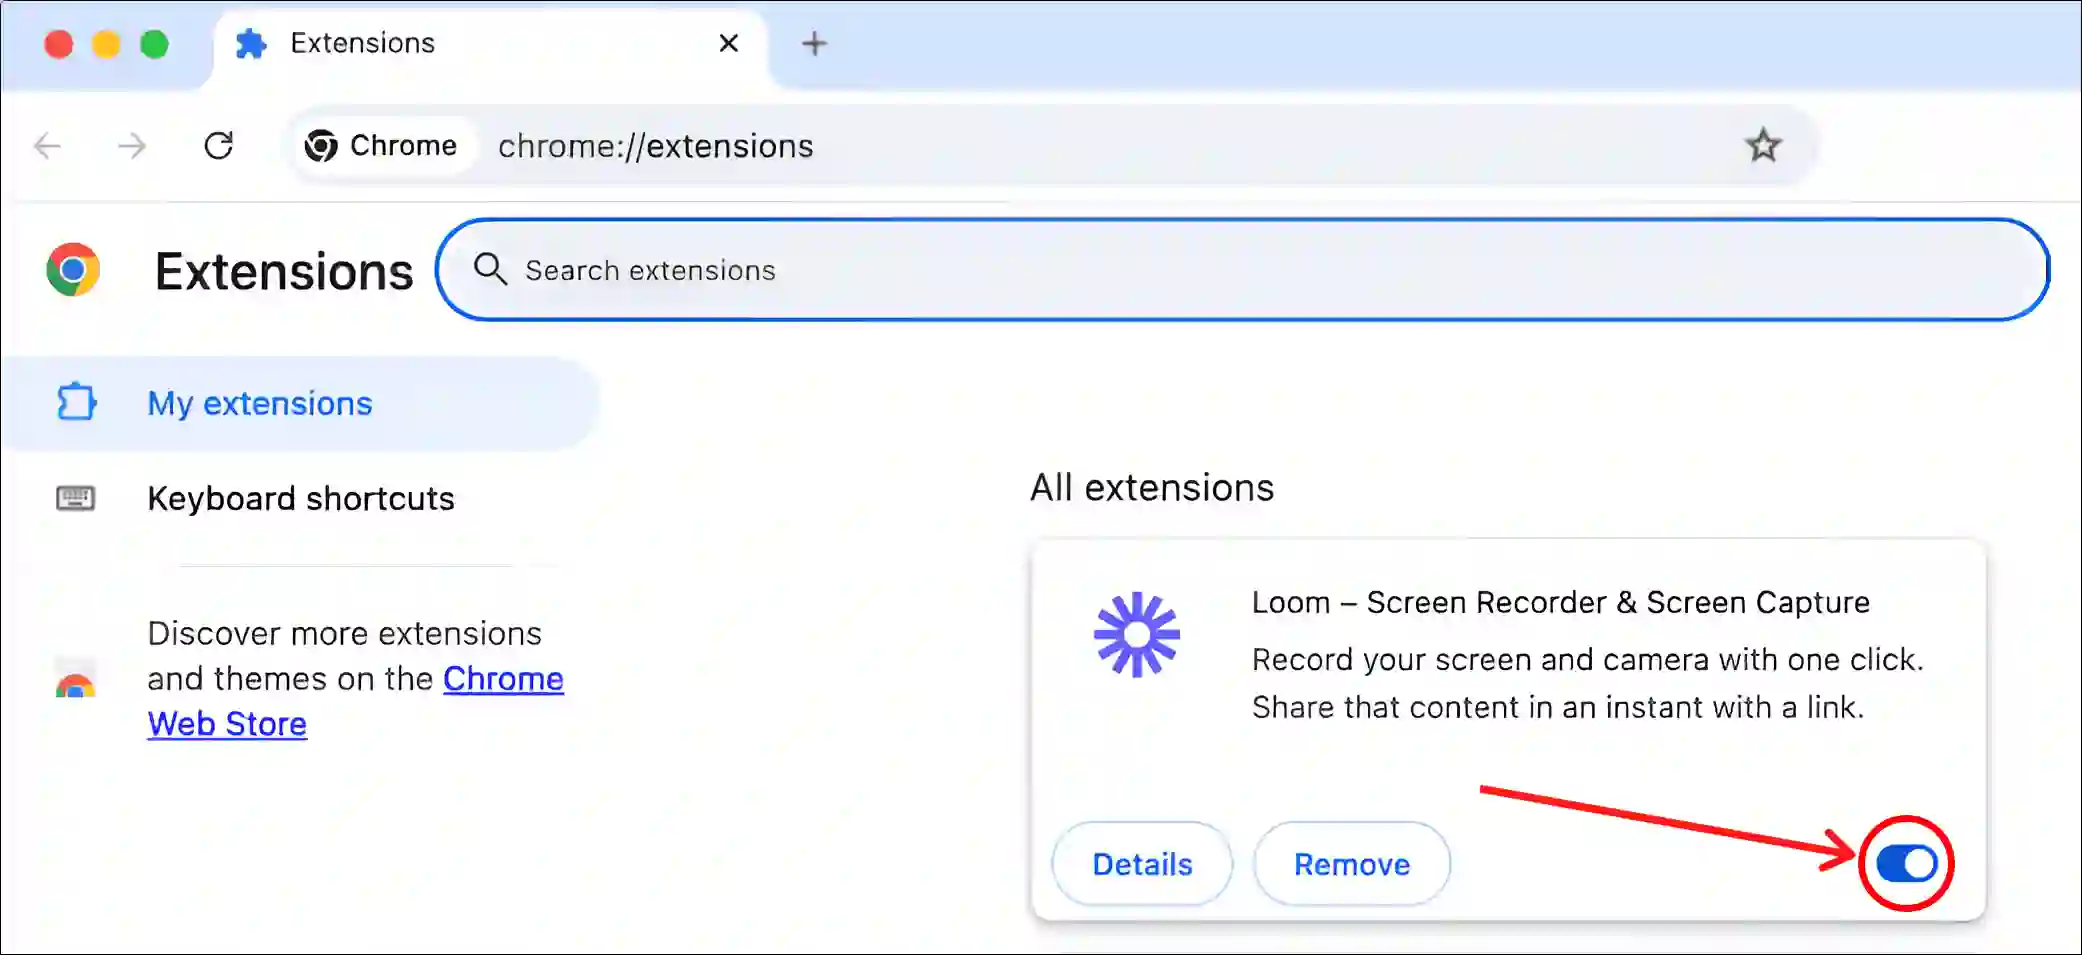Click the Loom description text

tap(1588, 683)
